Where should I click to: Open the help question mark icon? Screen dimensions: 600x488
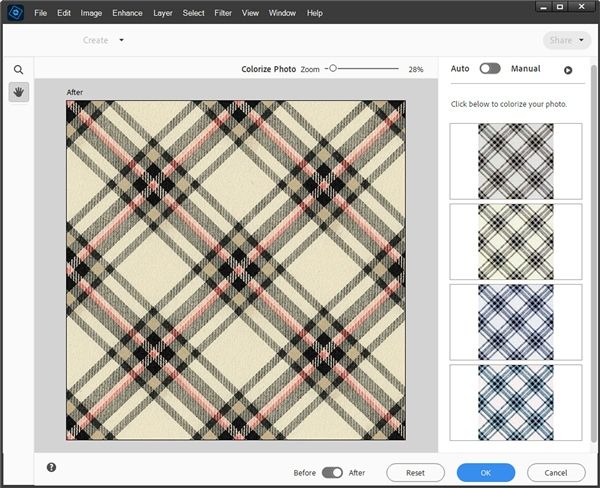pos(51,467)
